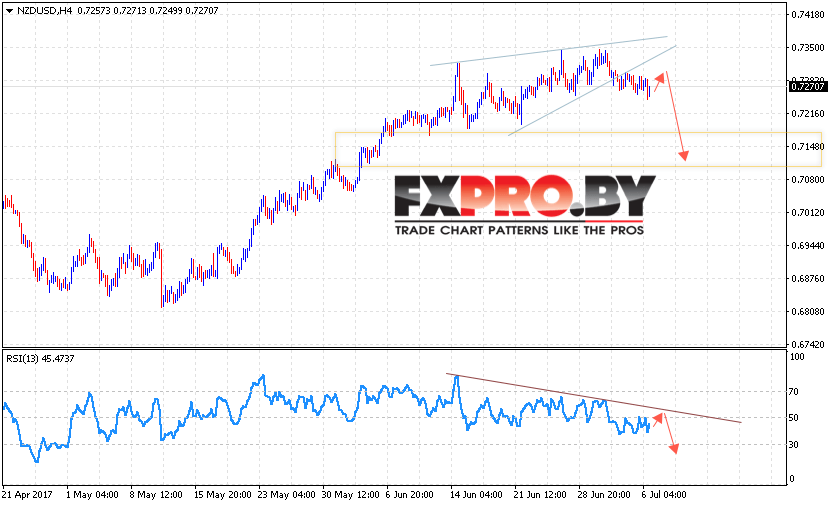829x506 pixels.
Task: Click the 14 Jun 04:00 time label
Action: 476,495
